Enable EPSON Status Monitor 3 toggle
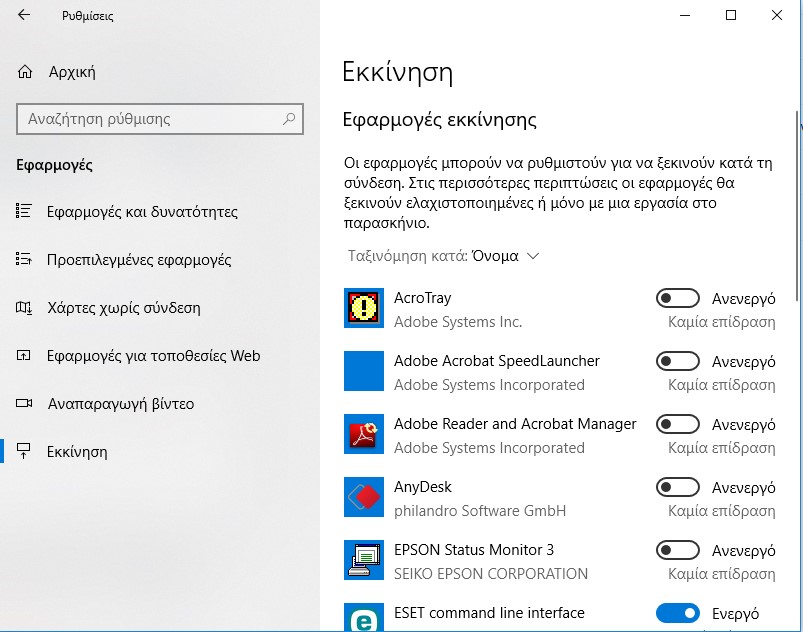The image size is (803, 632). point(678,550)
